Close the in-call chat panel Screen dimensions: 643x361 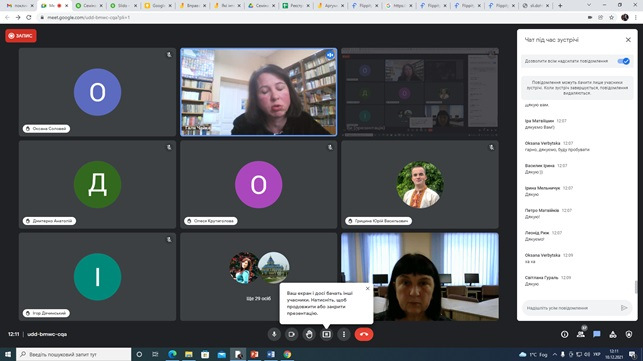628,40
